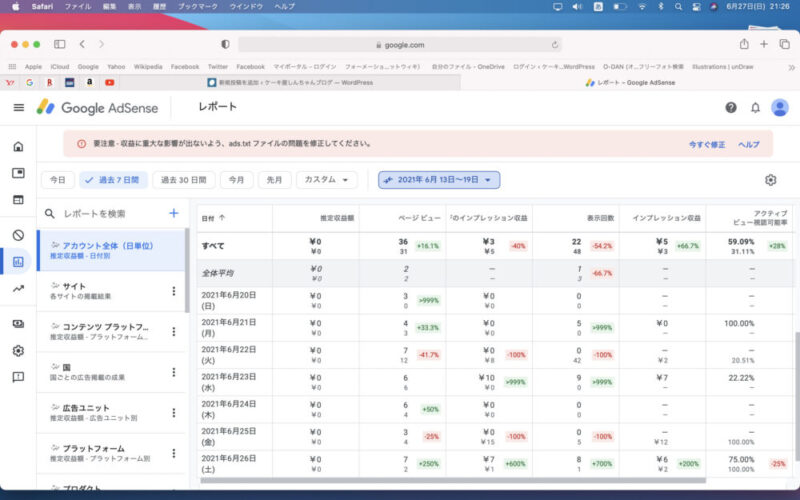Click macOS Wi-Fi status icon
Viewport: 800px width, 500px height.
pyautogui.click(x=642, y=7)
